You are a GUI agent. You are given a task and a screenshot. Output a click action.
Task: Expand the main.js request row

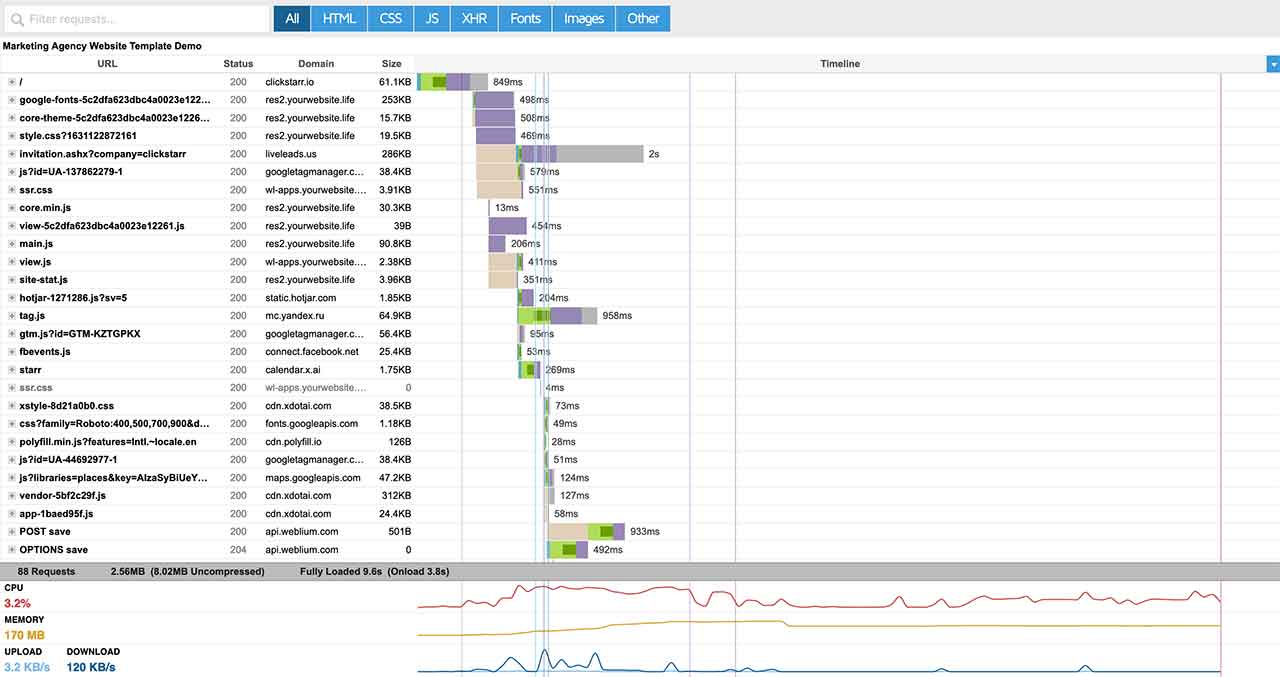(x=12, y=244)
